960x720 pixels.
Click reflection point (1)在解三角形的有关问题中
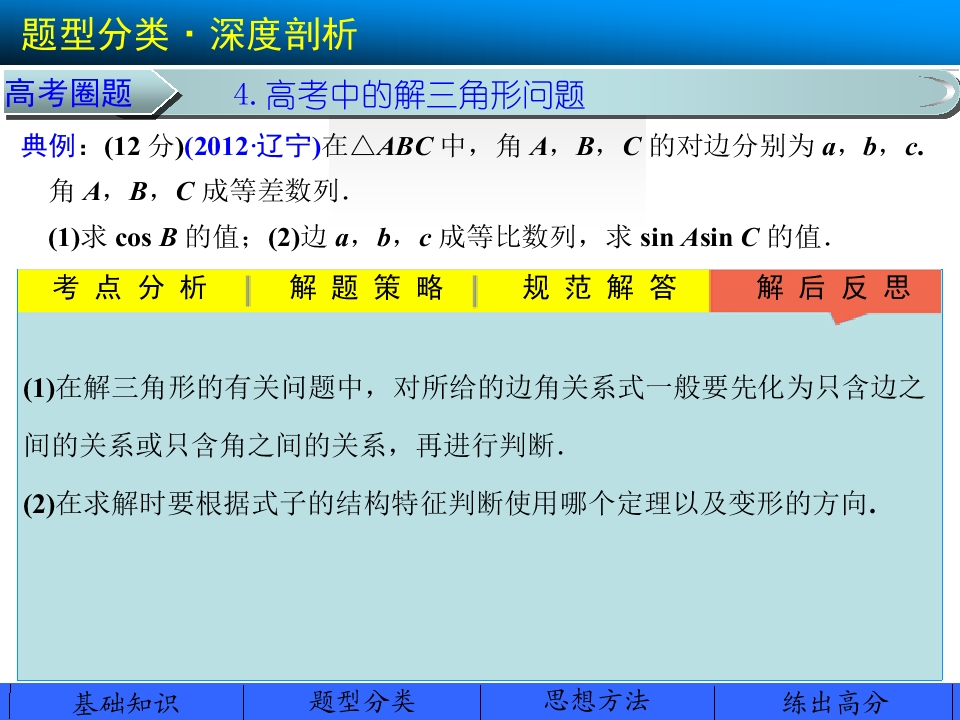pyautogui.click(x=473, y=388)
